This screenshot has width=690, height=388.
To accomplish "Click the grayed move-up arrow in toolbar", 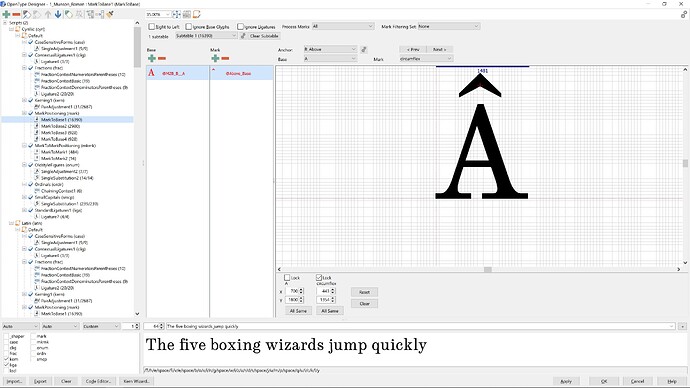I will (x=48, y=15).
